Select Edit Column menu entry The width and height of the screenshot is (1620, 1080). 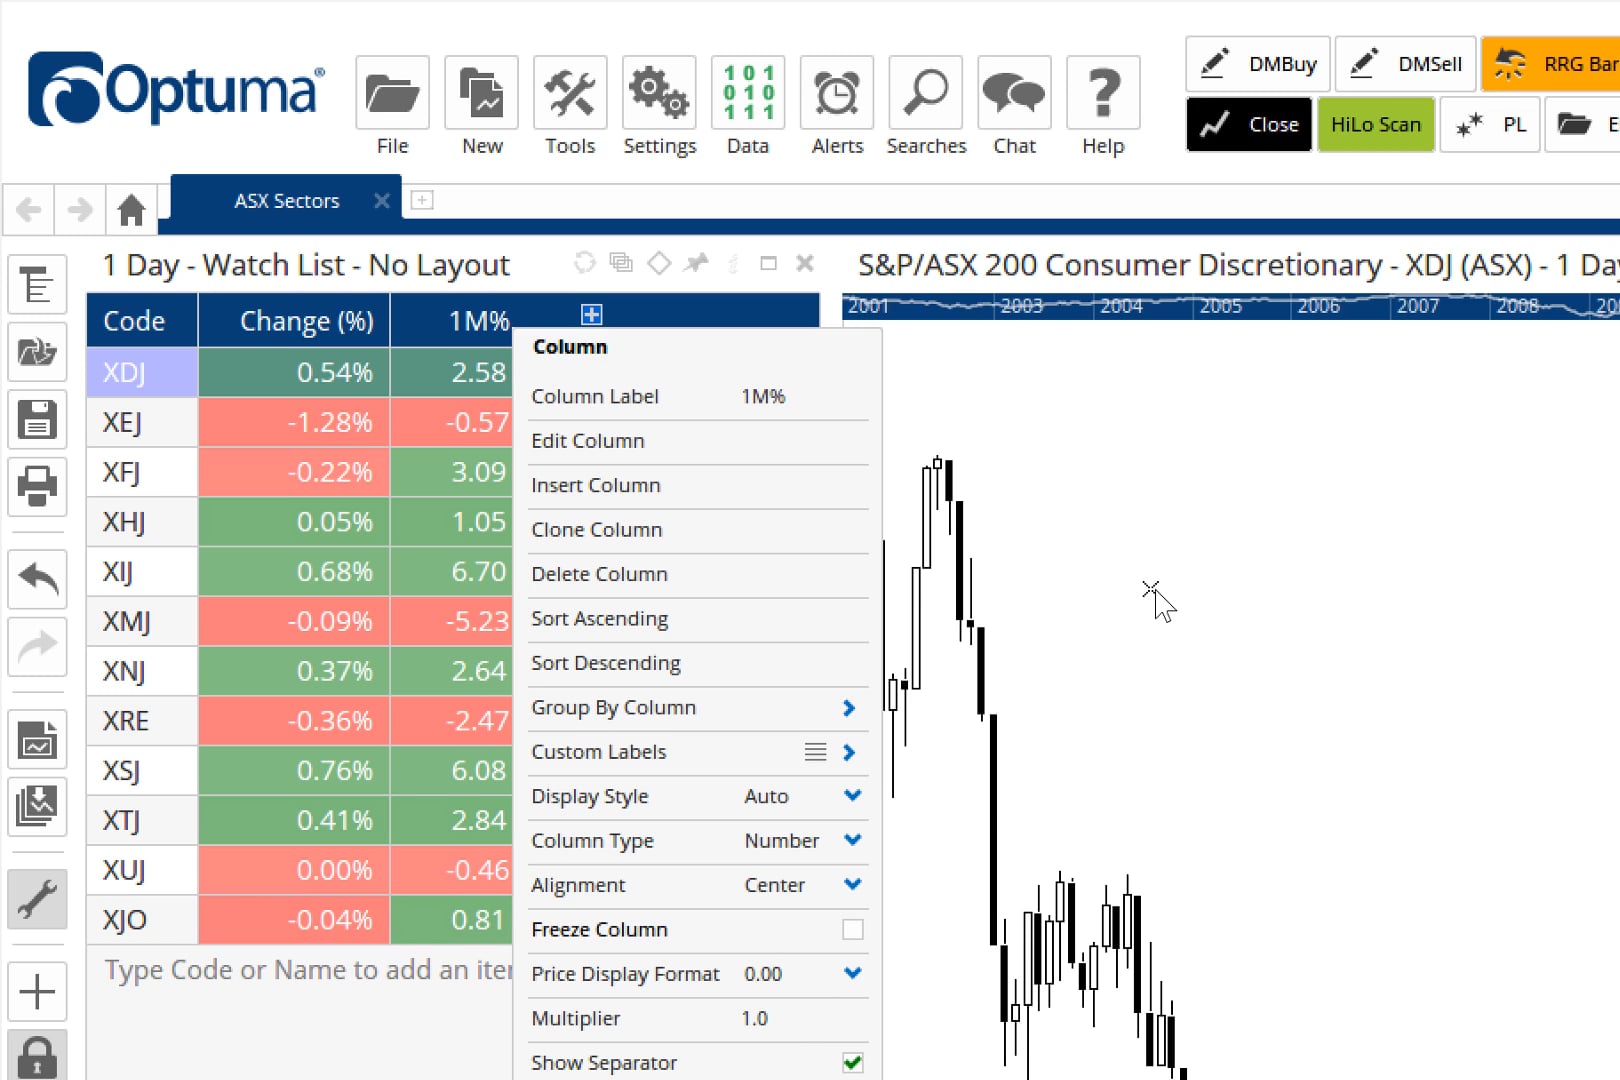click(x=698, y=441)
